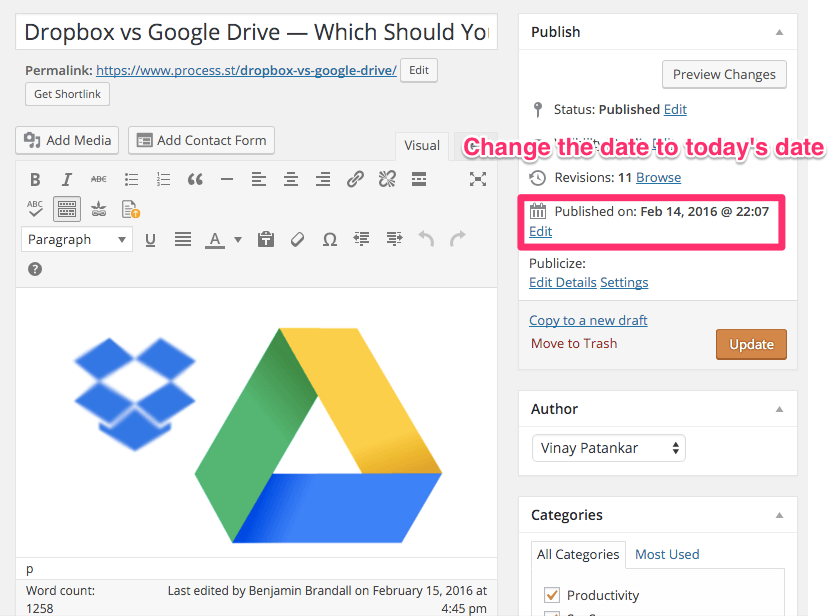Viewport: 836px width, 616px height.
Task: Open the keyboard shortcuts help icon
Action: pos(35,269)
